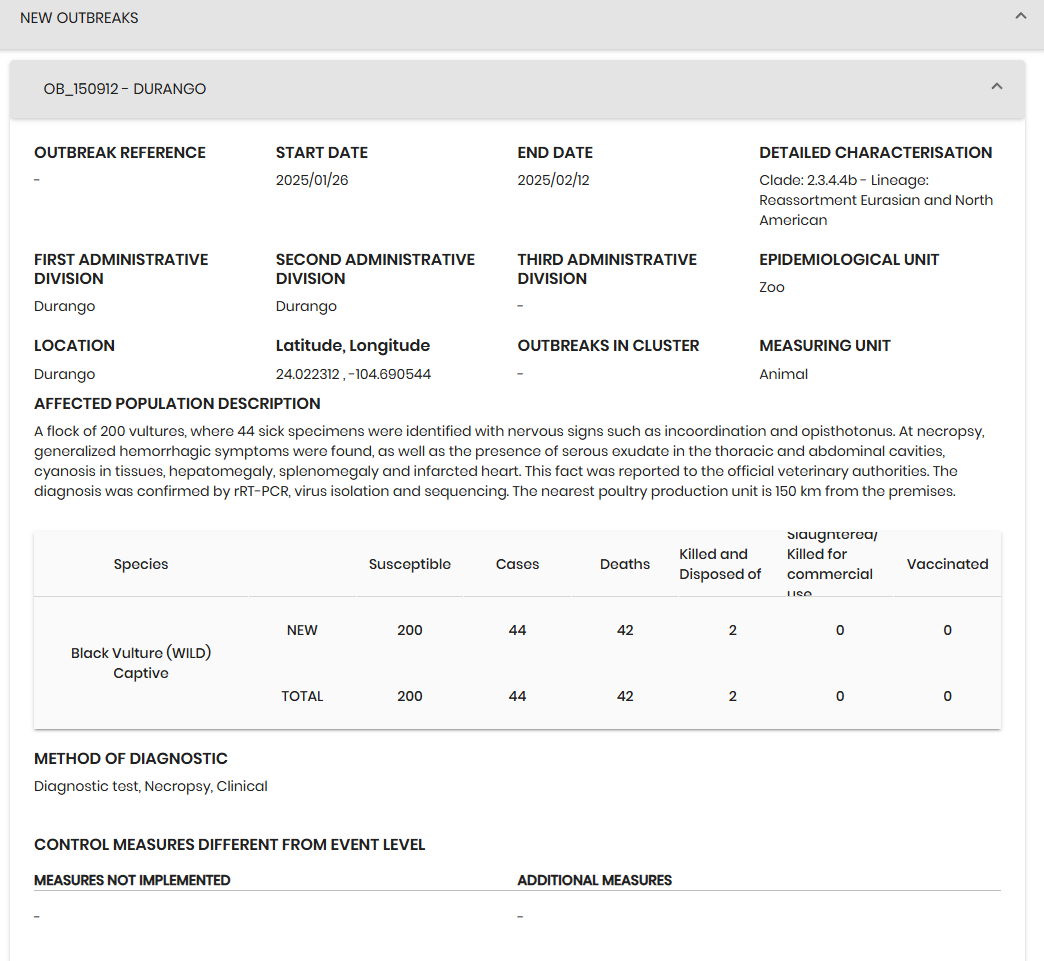Click the Animal measuring unit value
Screen dimensions: 1044x961
tap(783, 374)
